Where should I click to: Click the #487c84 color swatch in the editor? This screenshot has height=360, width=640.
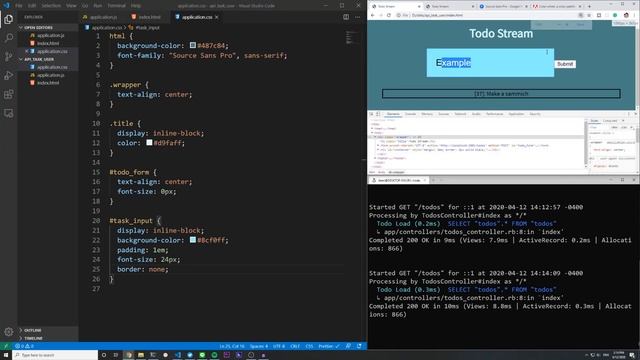click(193, 45)
